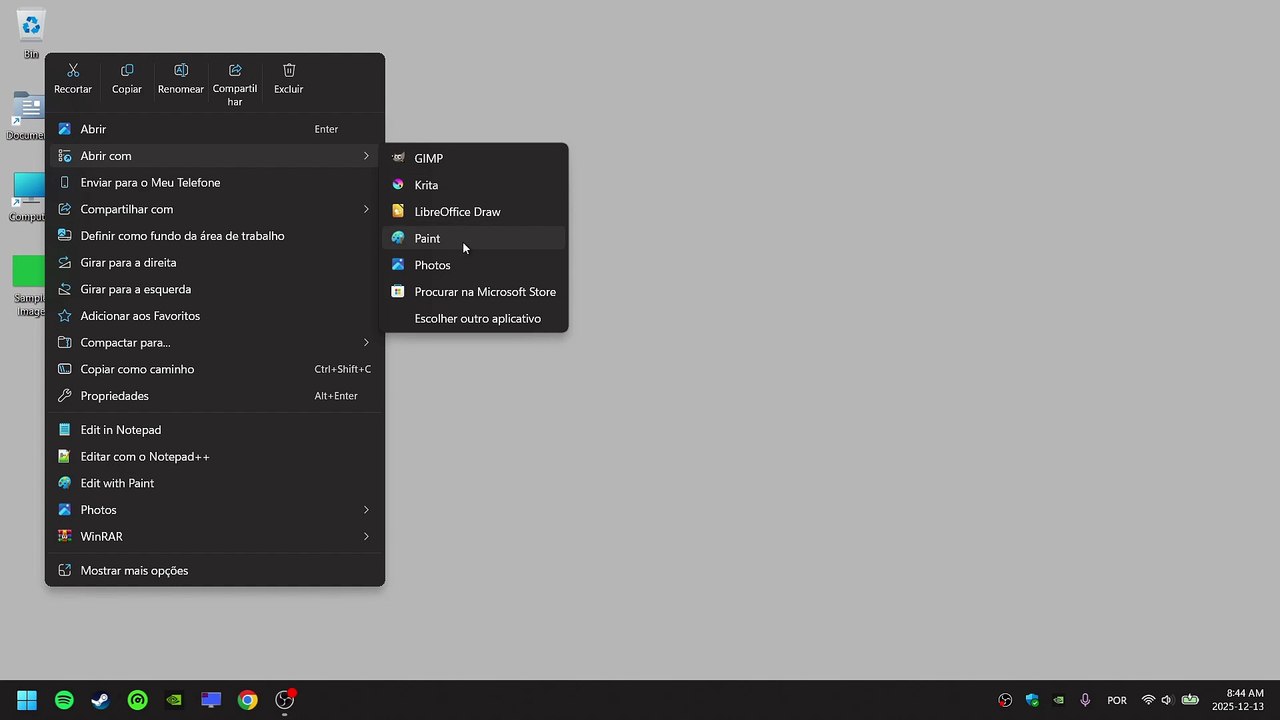Select Copiar como caminho

click(215, 369)
